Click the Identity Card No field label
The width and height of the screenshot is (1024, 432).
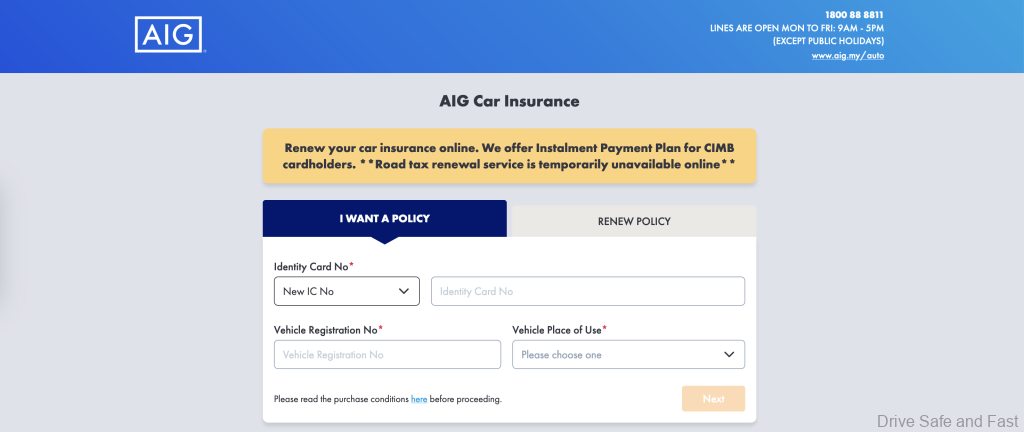(313, 267)
